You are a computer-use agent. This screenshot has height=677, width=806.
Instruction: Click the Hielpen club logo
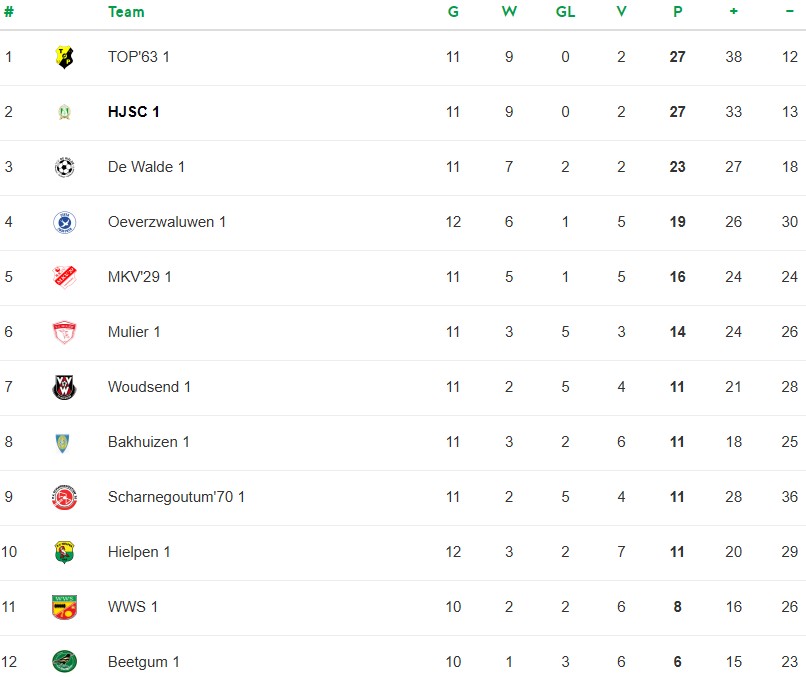point(64,552)
